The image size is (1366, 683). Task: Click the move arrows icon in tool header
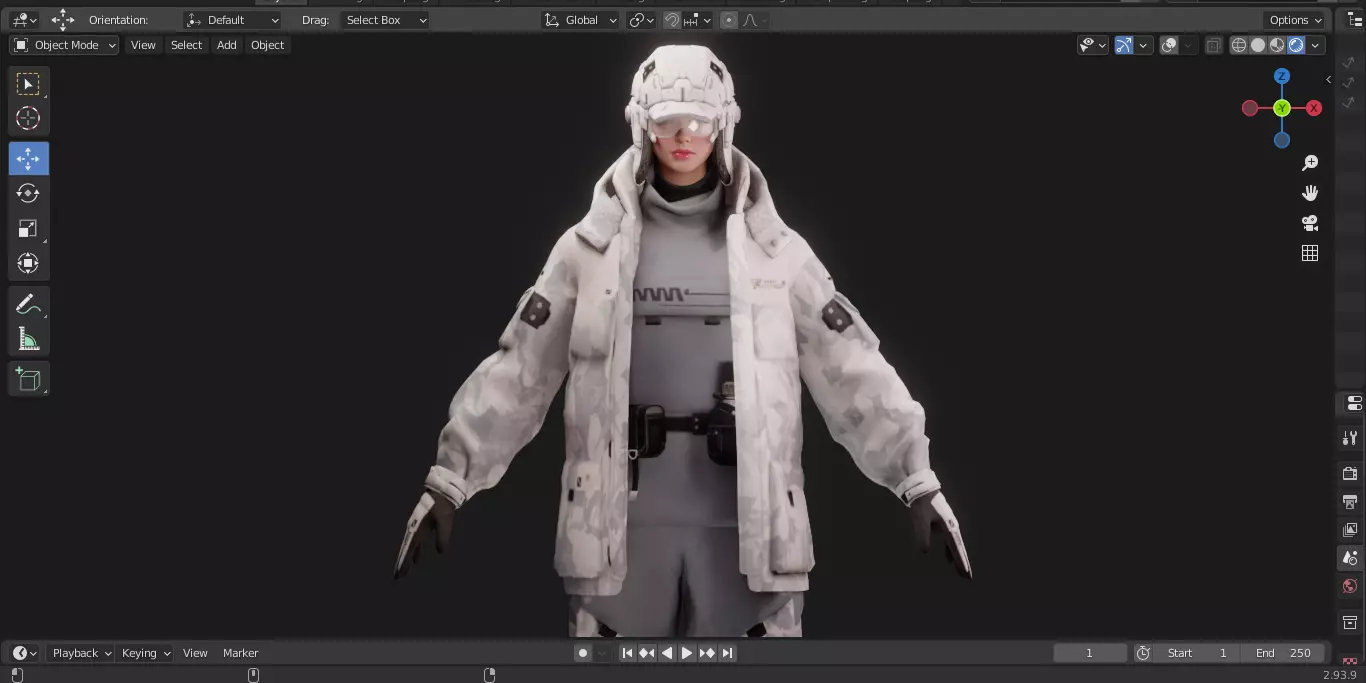click(x=63, y=19)
